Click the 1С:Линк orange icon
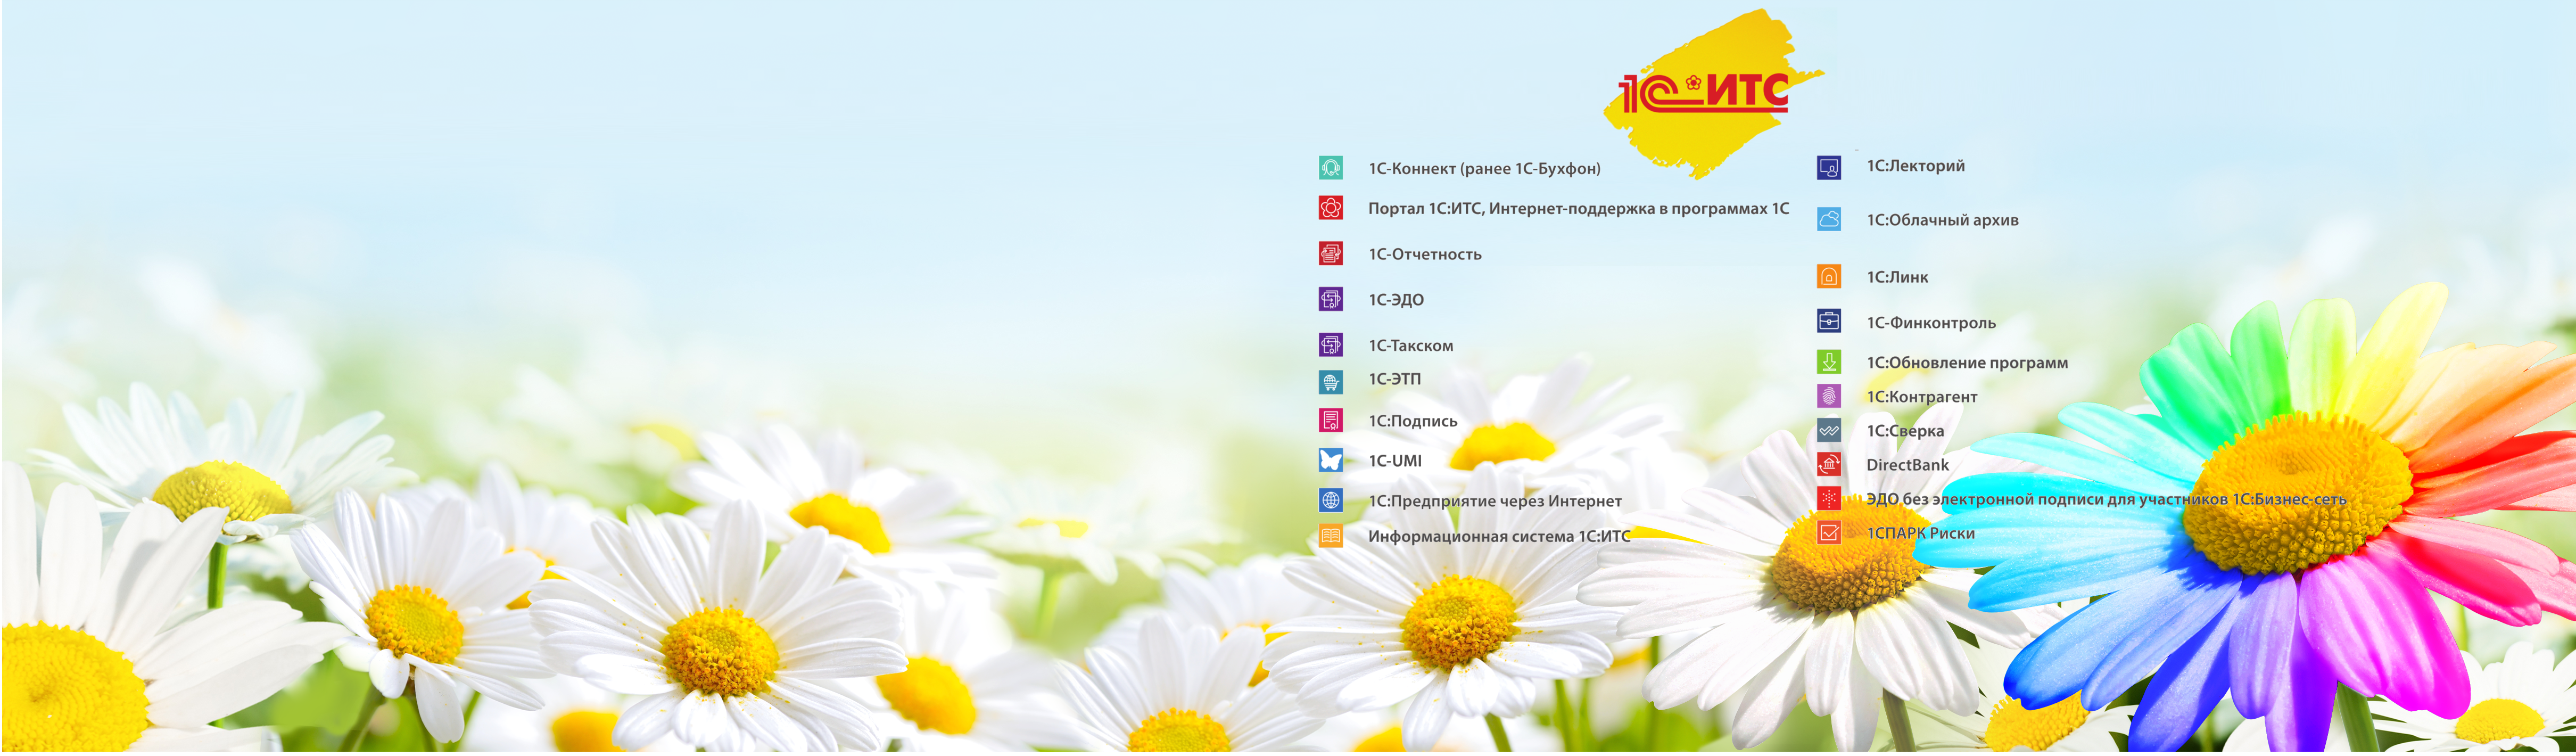Screen dimensions: 2576x756 1828,276
